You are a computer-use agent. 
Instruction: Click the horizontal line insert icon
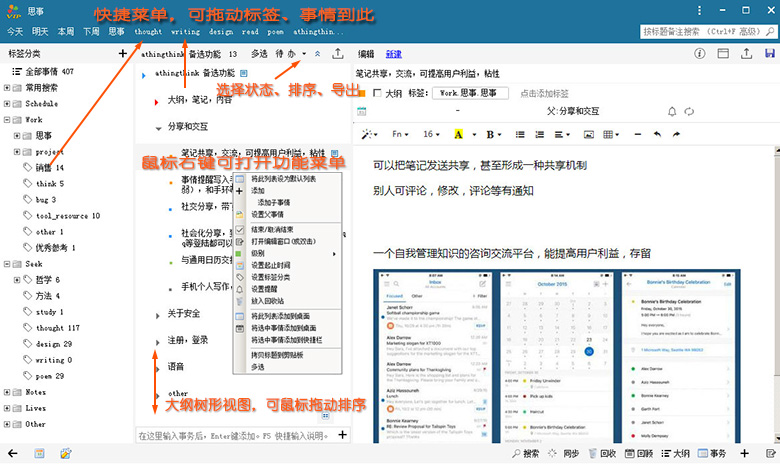(x=638, y=134)
